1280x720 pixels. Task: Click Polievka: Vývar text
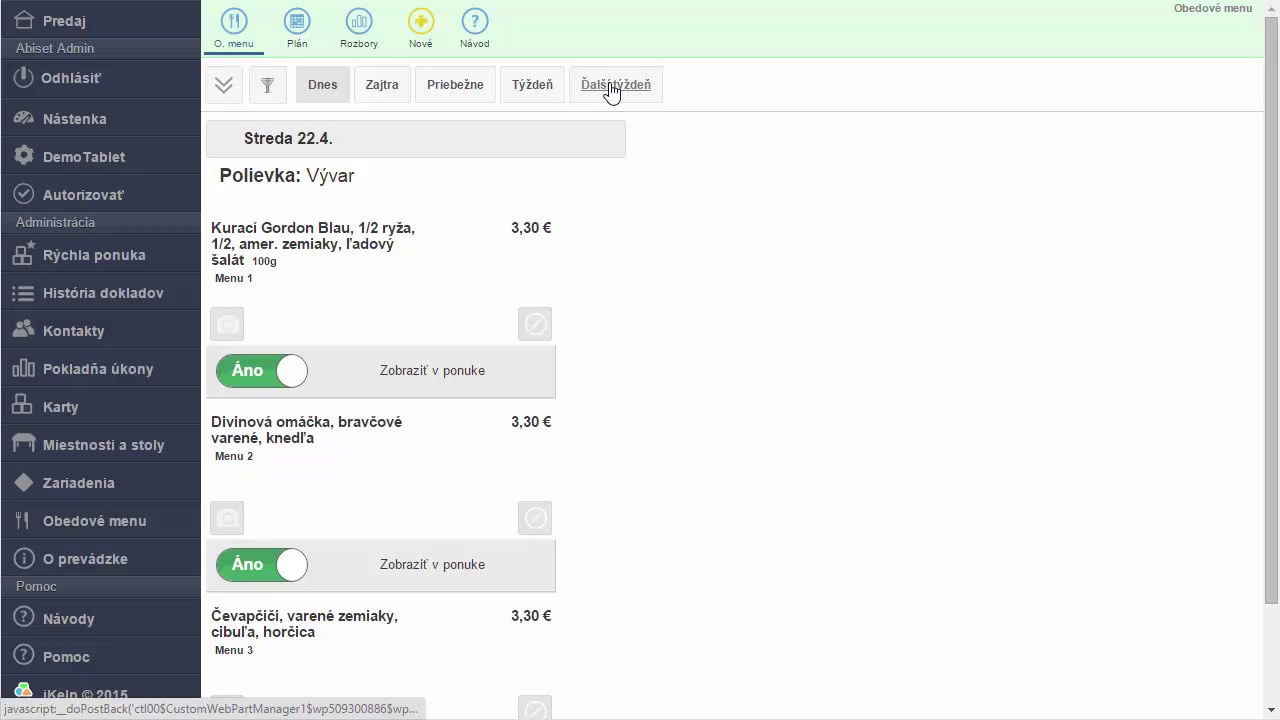tap(287, 176)
